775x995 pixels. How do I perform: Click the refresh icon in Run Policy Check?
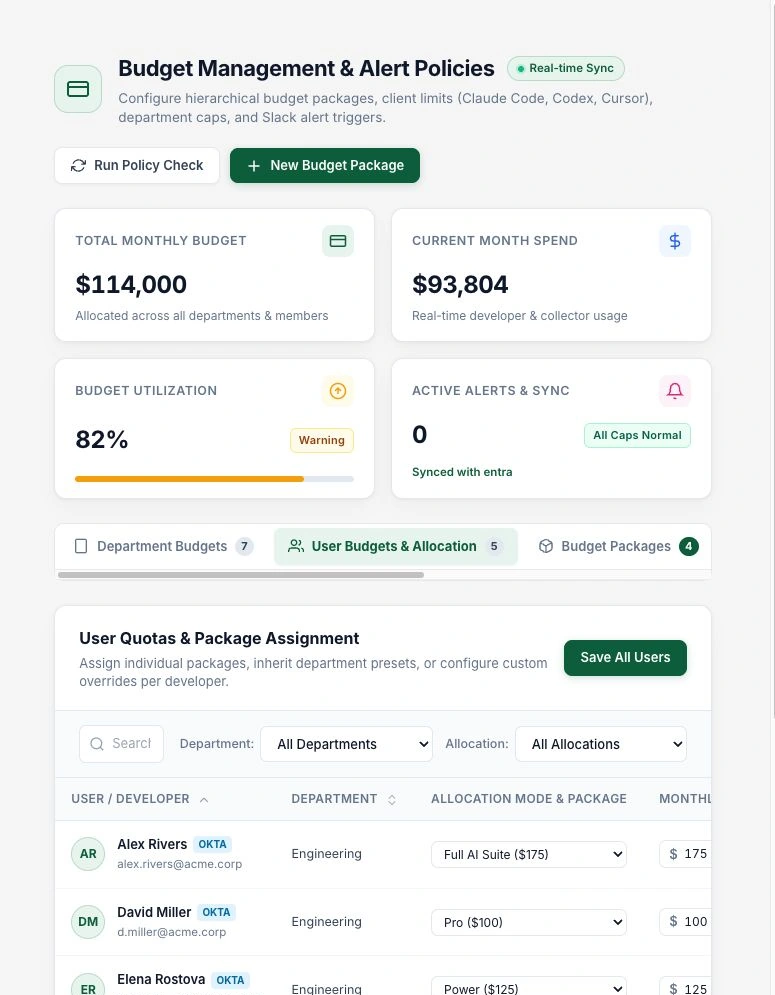[78, 166]
